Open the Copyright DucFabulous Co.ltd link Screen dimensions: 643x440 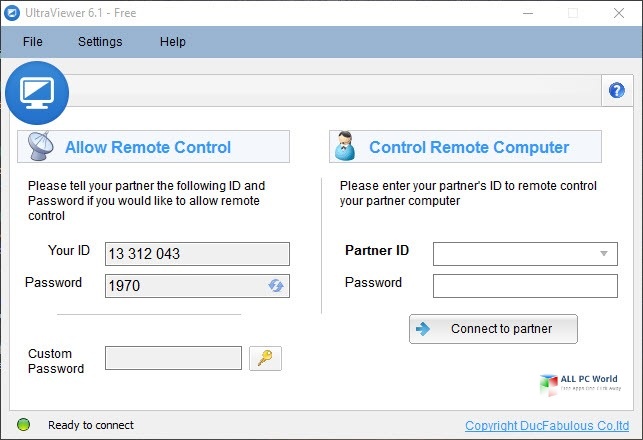pyautogui.click(x=547, y=426)
